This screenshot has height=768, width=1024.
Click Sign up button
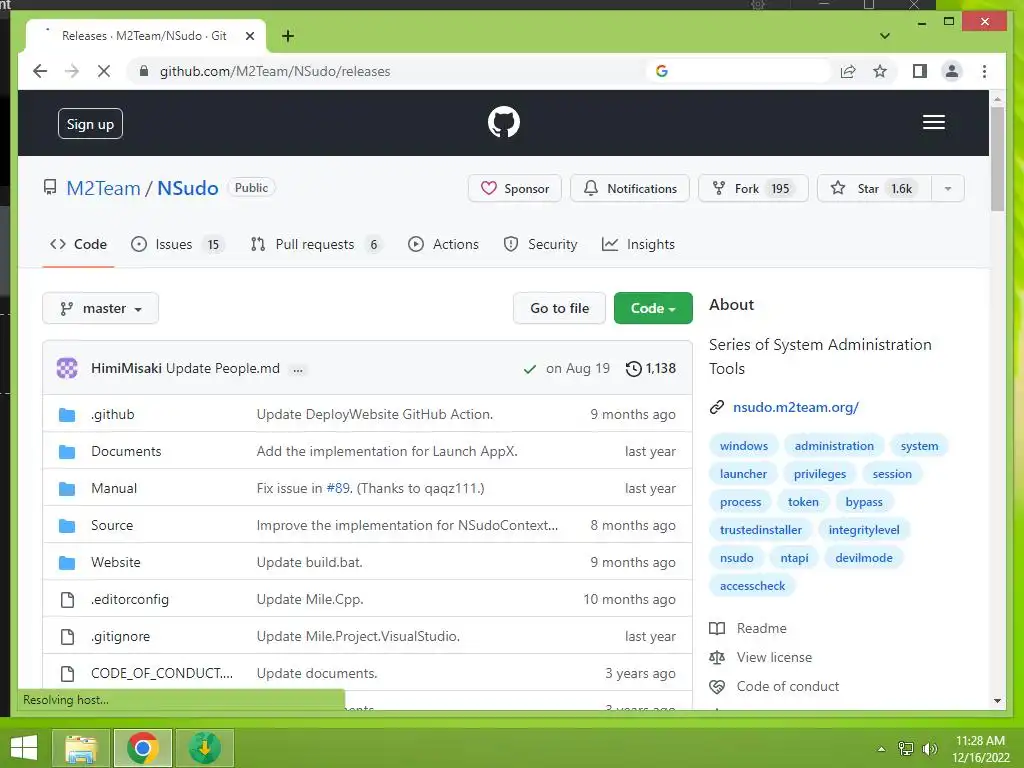[90, 124]
